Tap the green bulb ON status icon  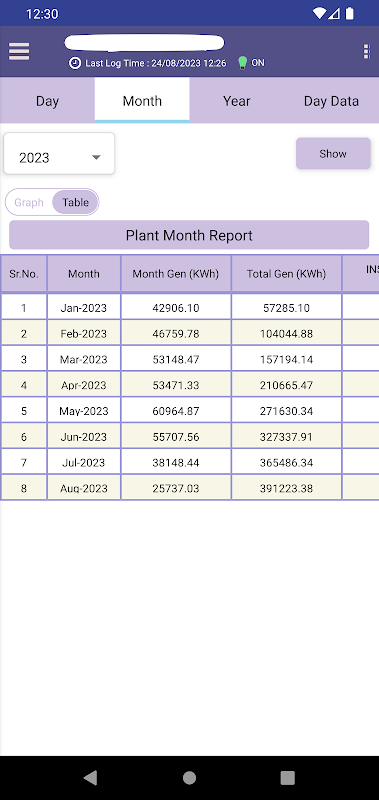[243, 63]
